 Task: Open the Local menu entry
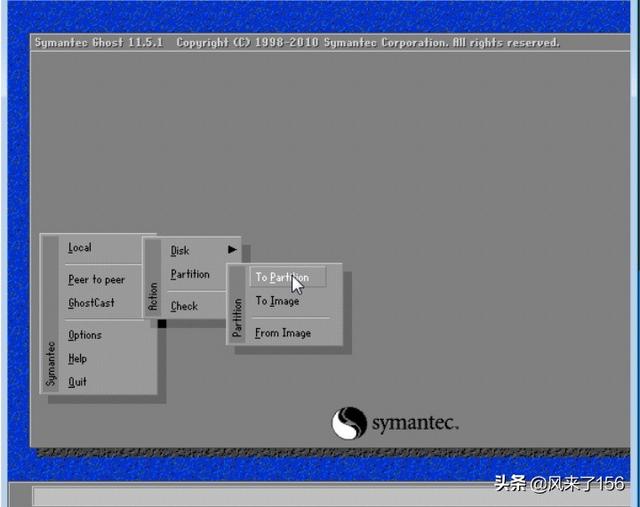pos(80,248)
